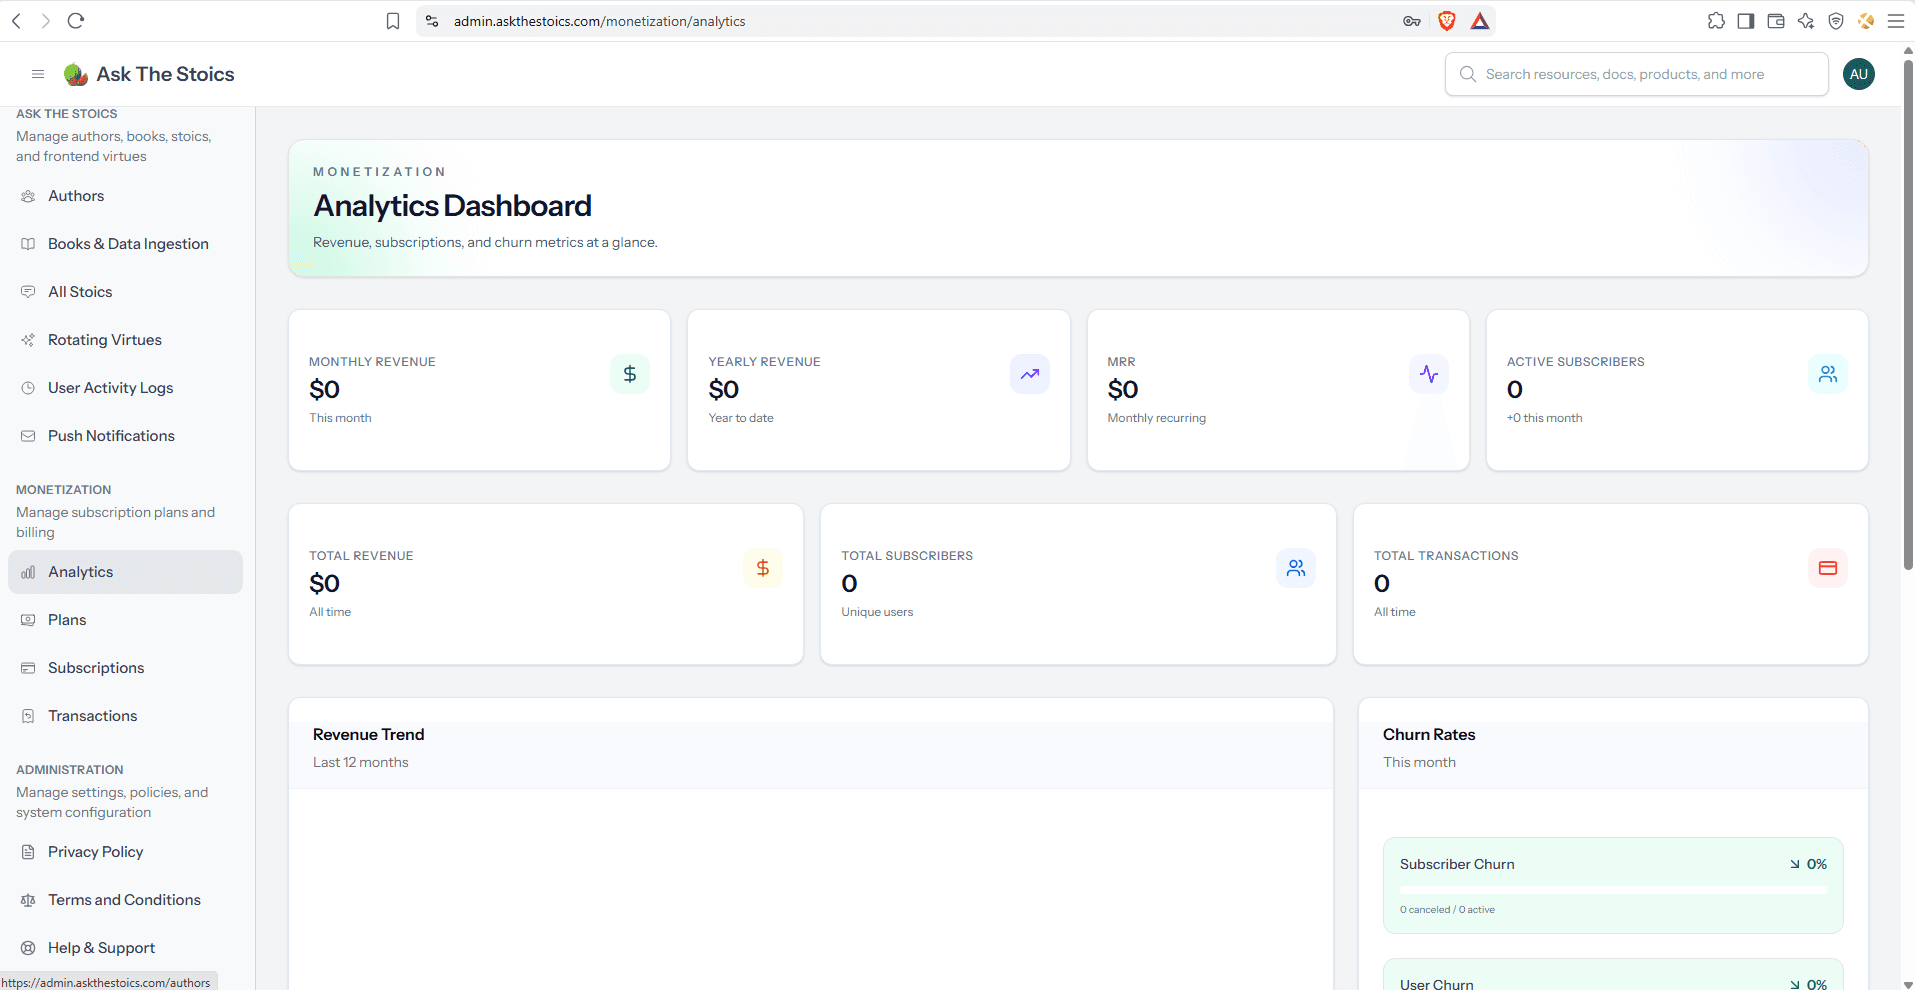The width and height of the screenshot is (1915, 990).
Task: Go back with browser back arrow
Action: pyautogui.click(x=17, y=21)
